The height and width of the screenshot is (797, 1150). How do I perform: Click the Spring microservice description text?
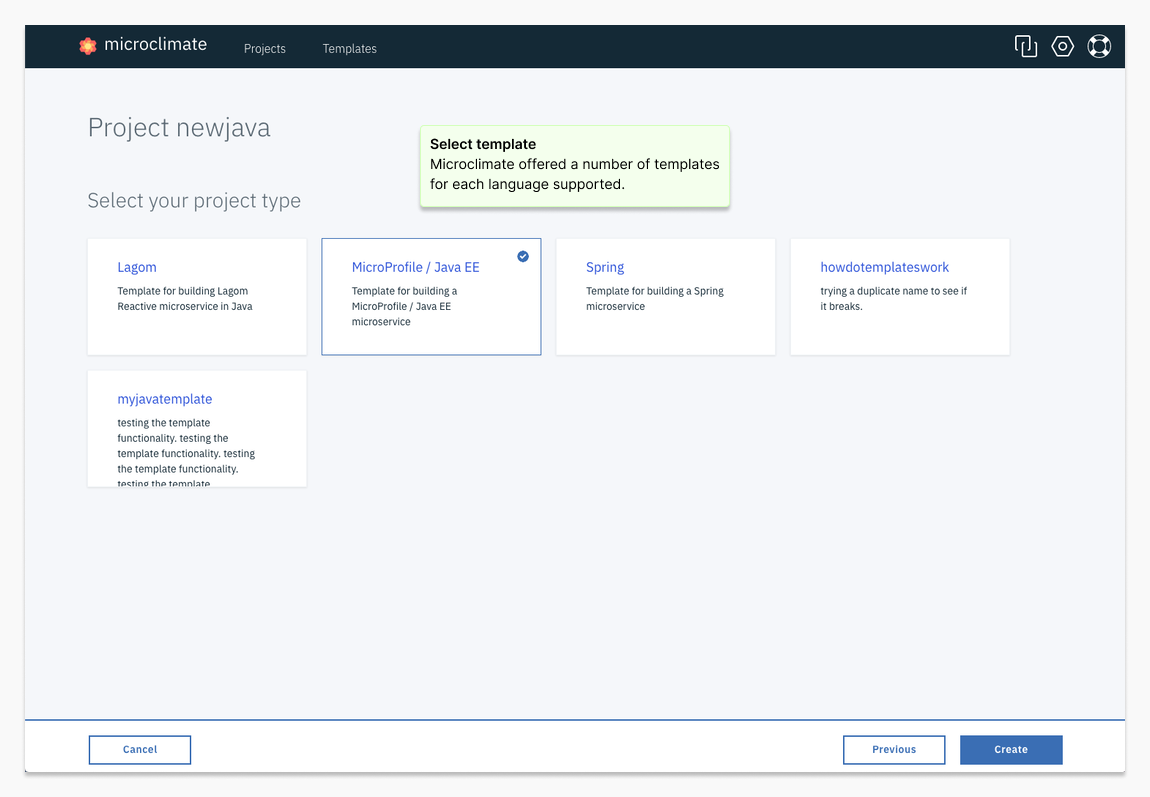654,299
